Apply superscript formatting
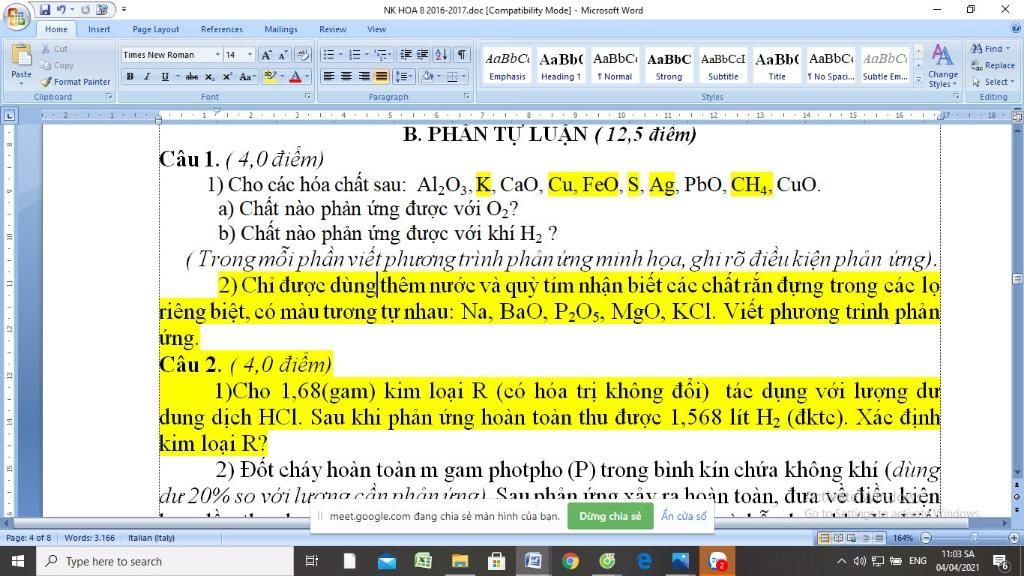 tap(227, 76)
